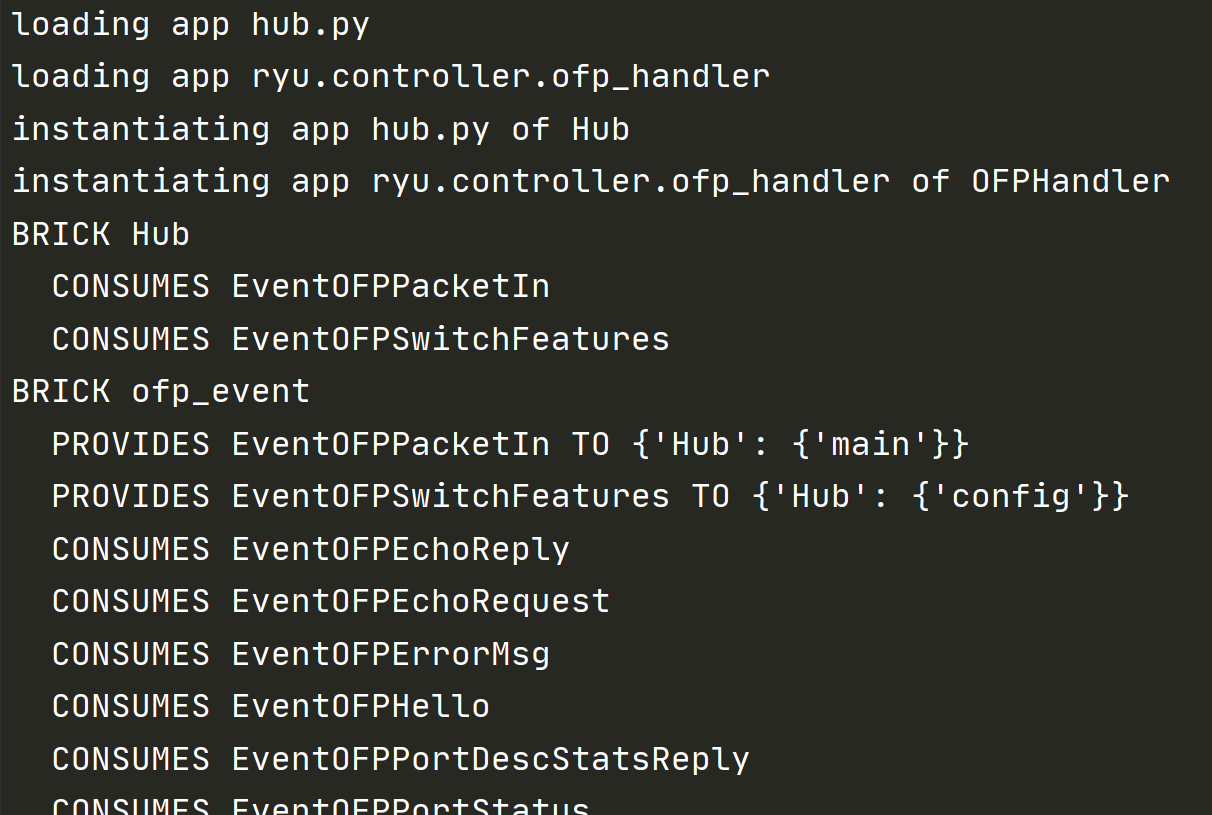Click the 'BRICK ofp_event' line
This screenshot has height=815, width=1212.
[161, 392]
